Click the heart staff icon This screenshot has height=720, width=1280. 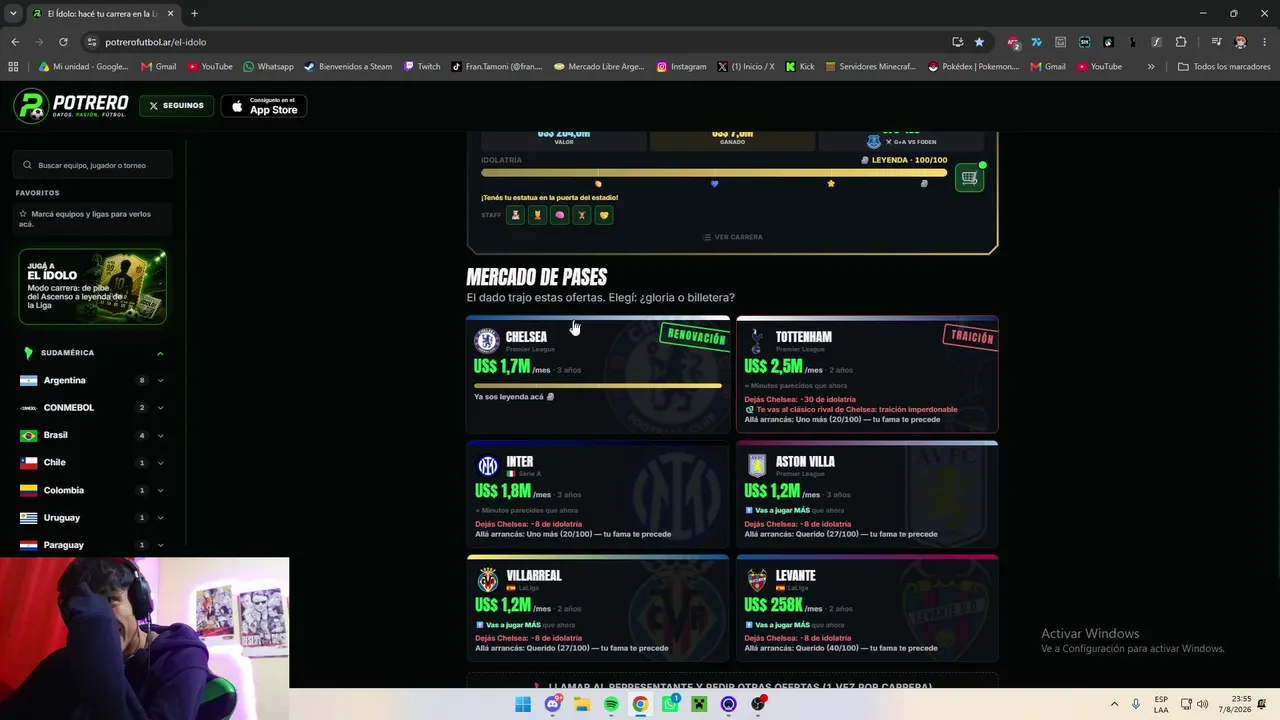tap(604, 215)
